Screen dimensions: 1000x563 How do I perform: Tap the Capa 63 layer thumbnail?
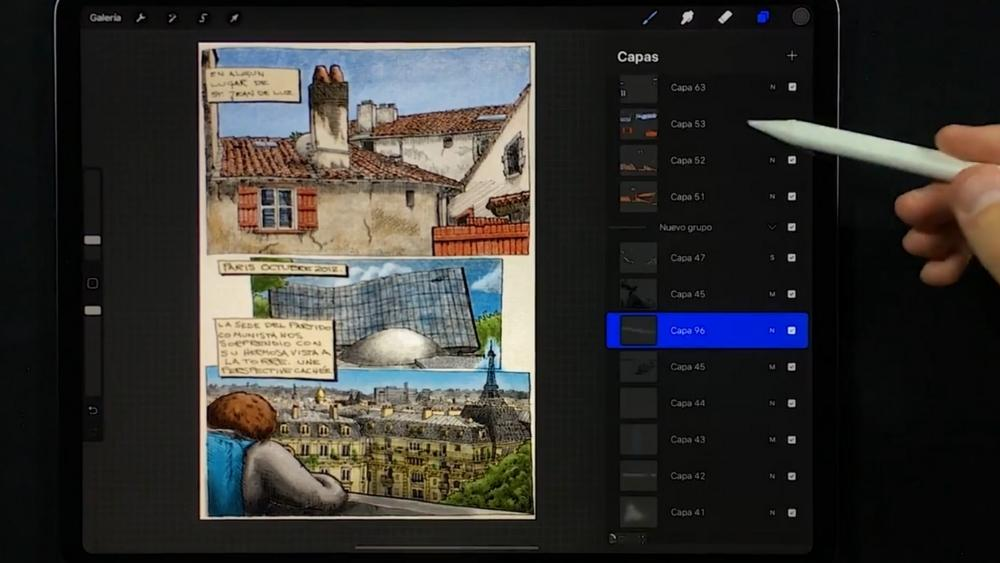point(638,88)
